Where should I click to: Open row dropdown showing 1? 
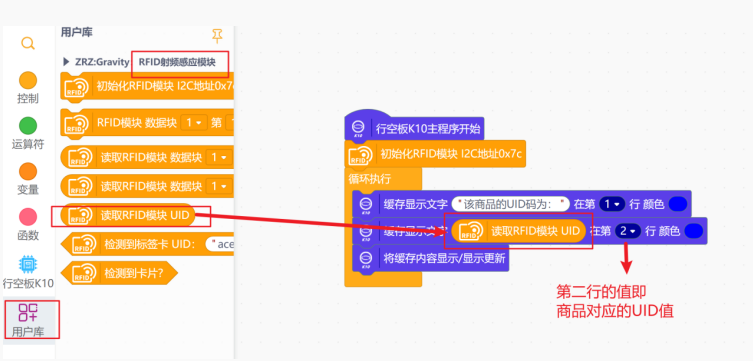pos(611,204)
